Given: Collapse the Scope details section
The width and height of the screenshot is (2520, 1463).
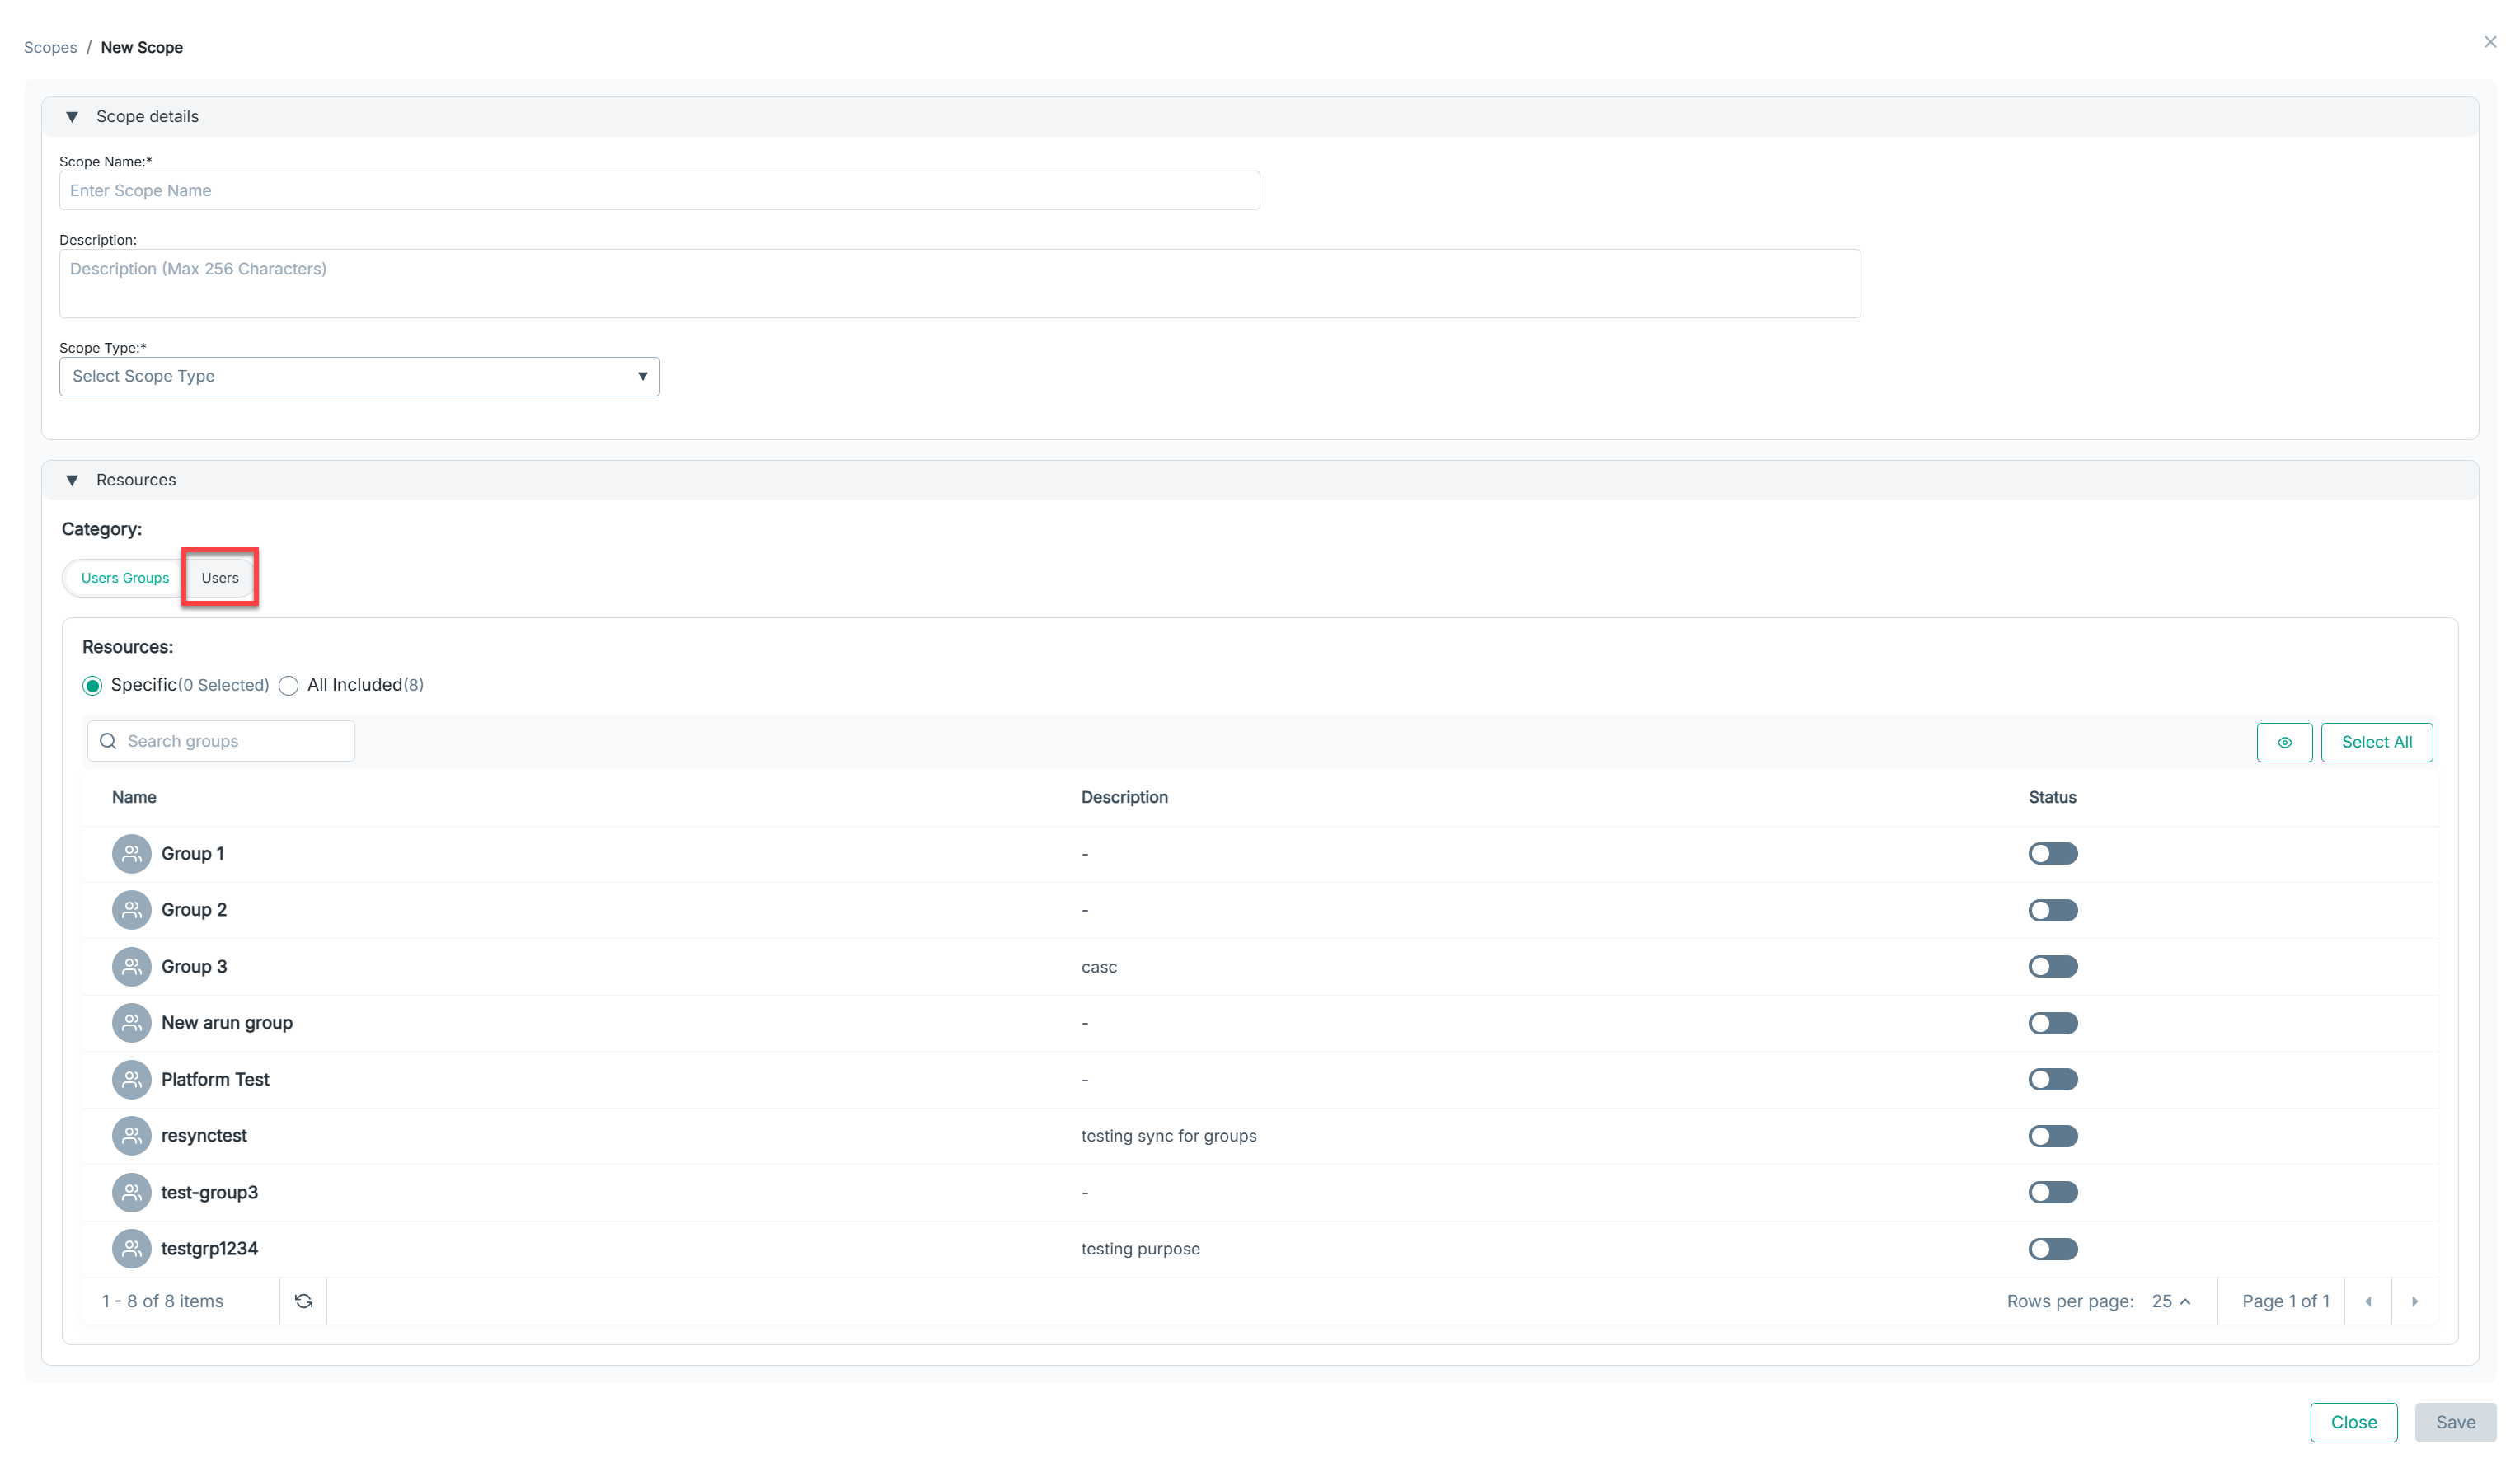Looking at the screenshot, I should 72,117.
